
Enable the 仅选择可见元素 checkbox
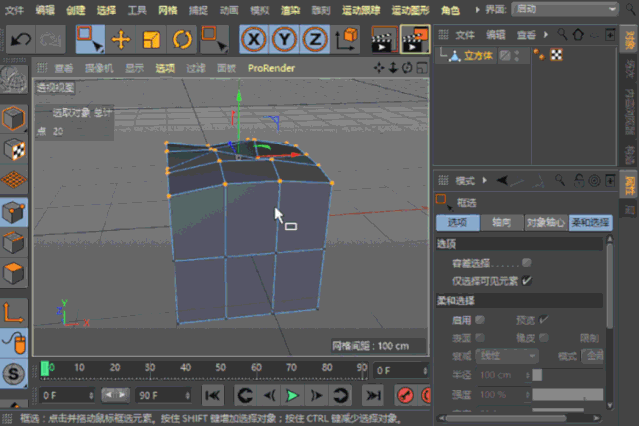pos(527,280)
